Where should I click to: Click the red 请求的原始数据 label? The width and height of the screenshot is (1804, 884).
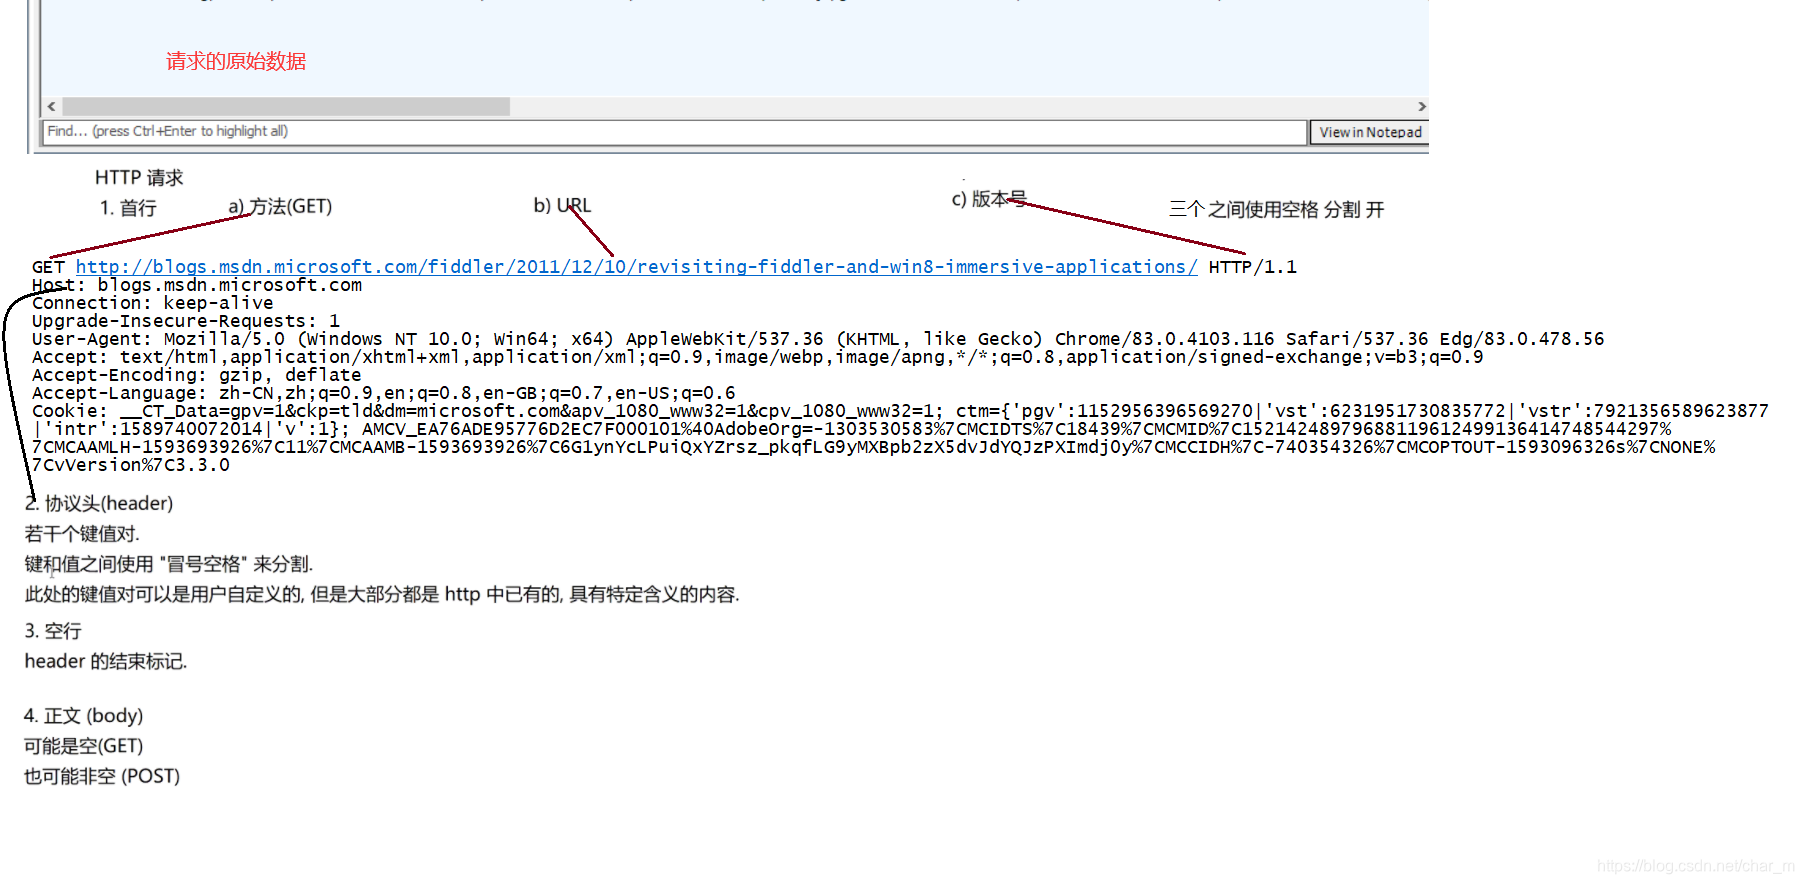[x=236, y=61]
